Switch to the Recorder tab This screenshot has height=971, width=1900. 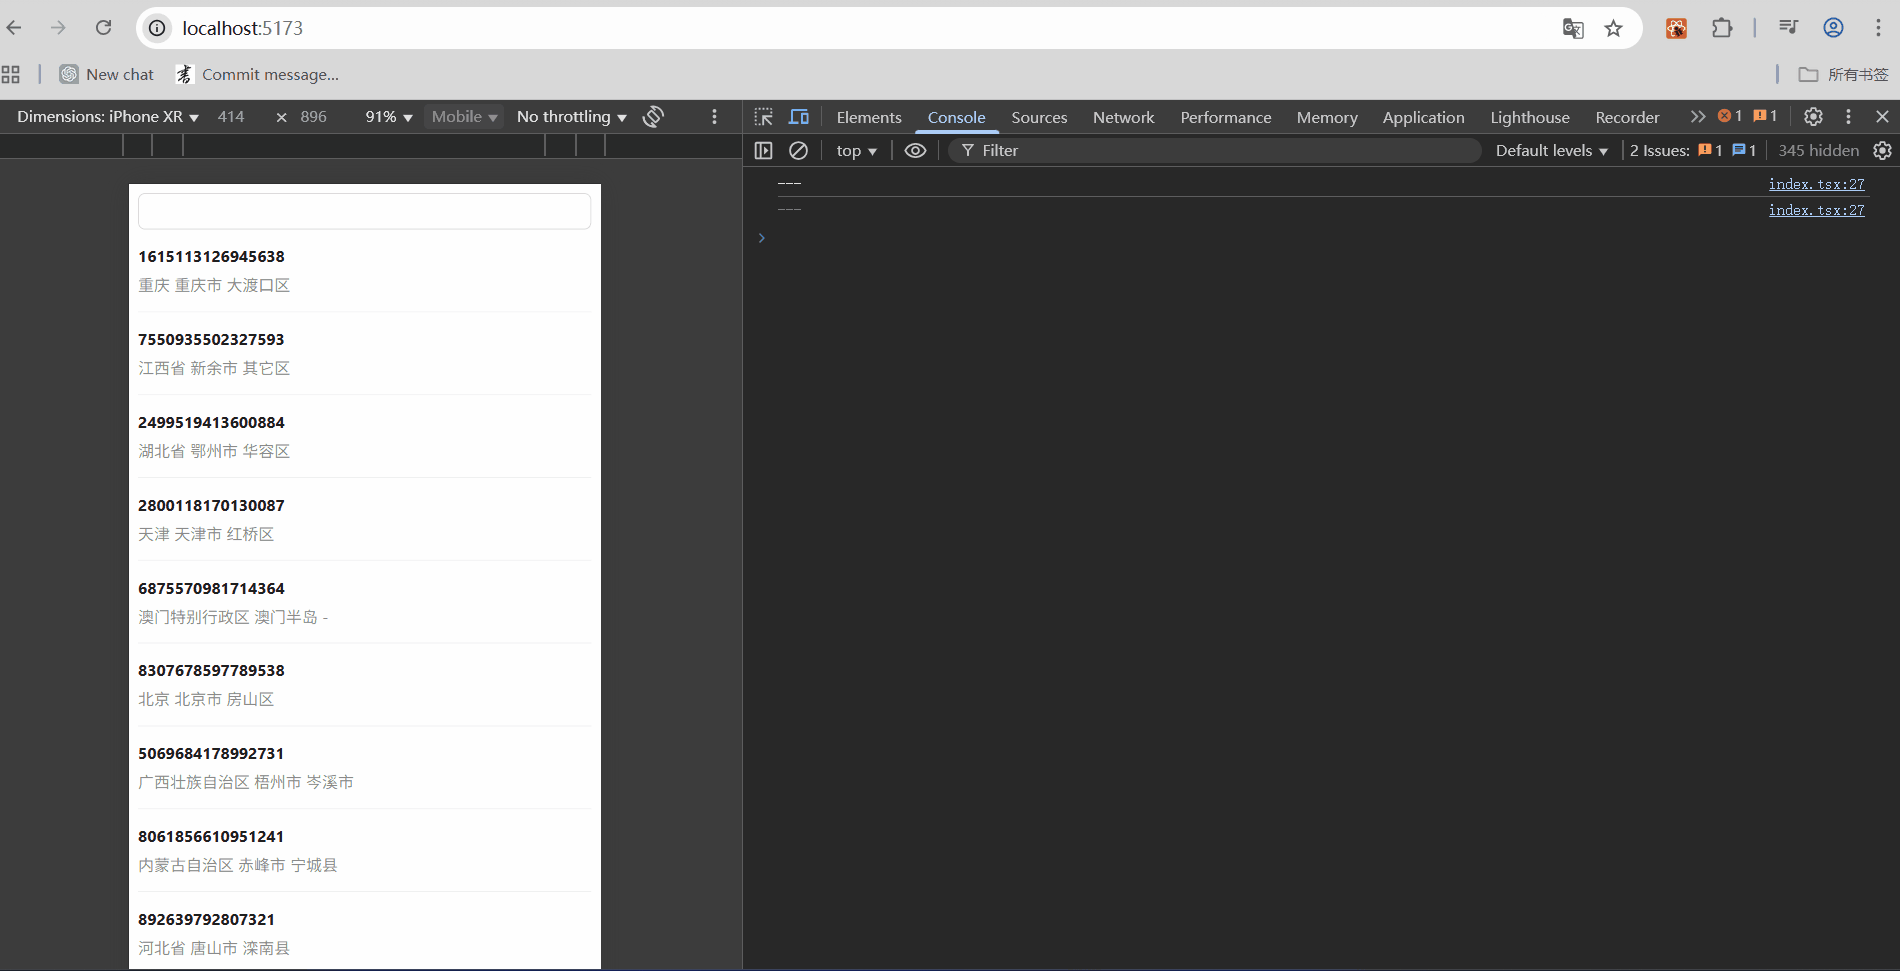[1627, 117]
